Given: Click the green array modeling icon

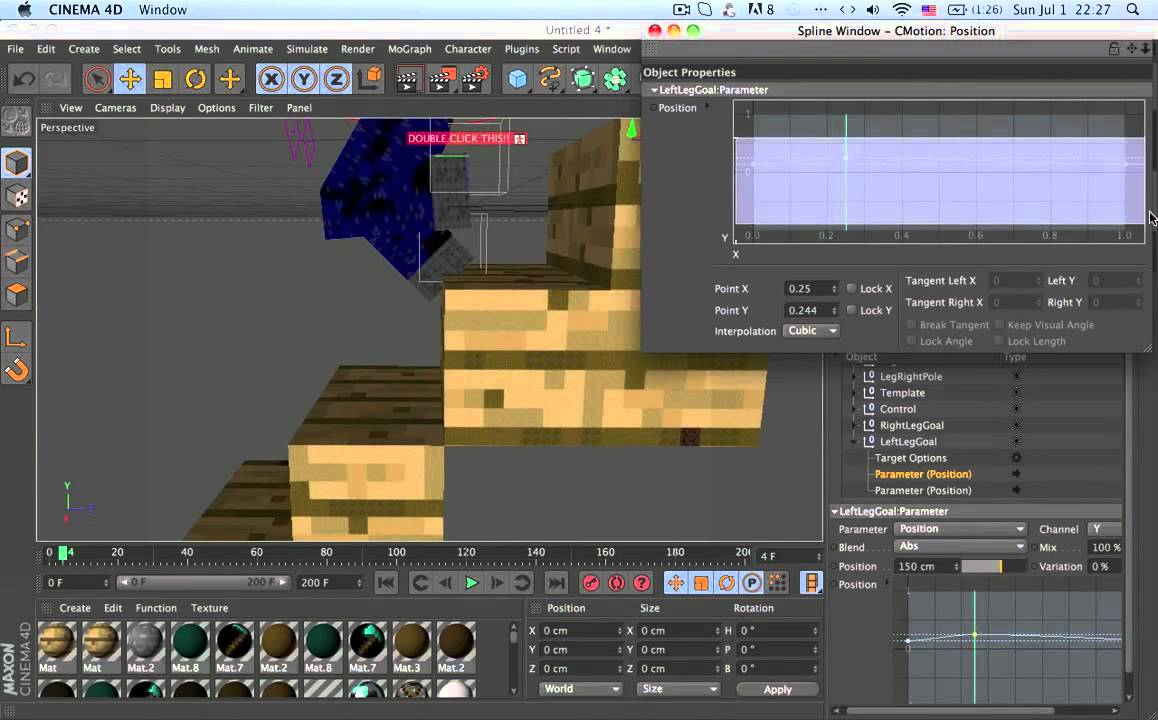Looking at the screenshot, I should pos(615,79).
